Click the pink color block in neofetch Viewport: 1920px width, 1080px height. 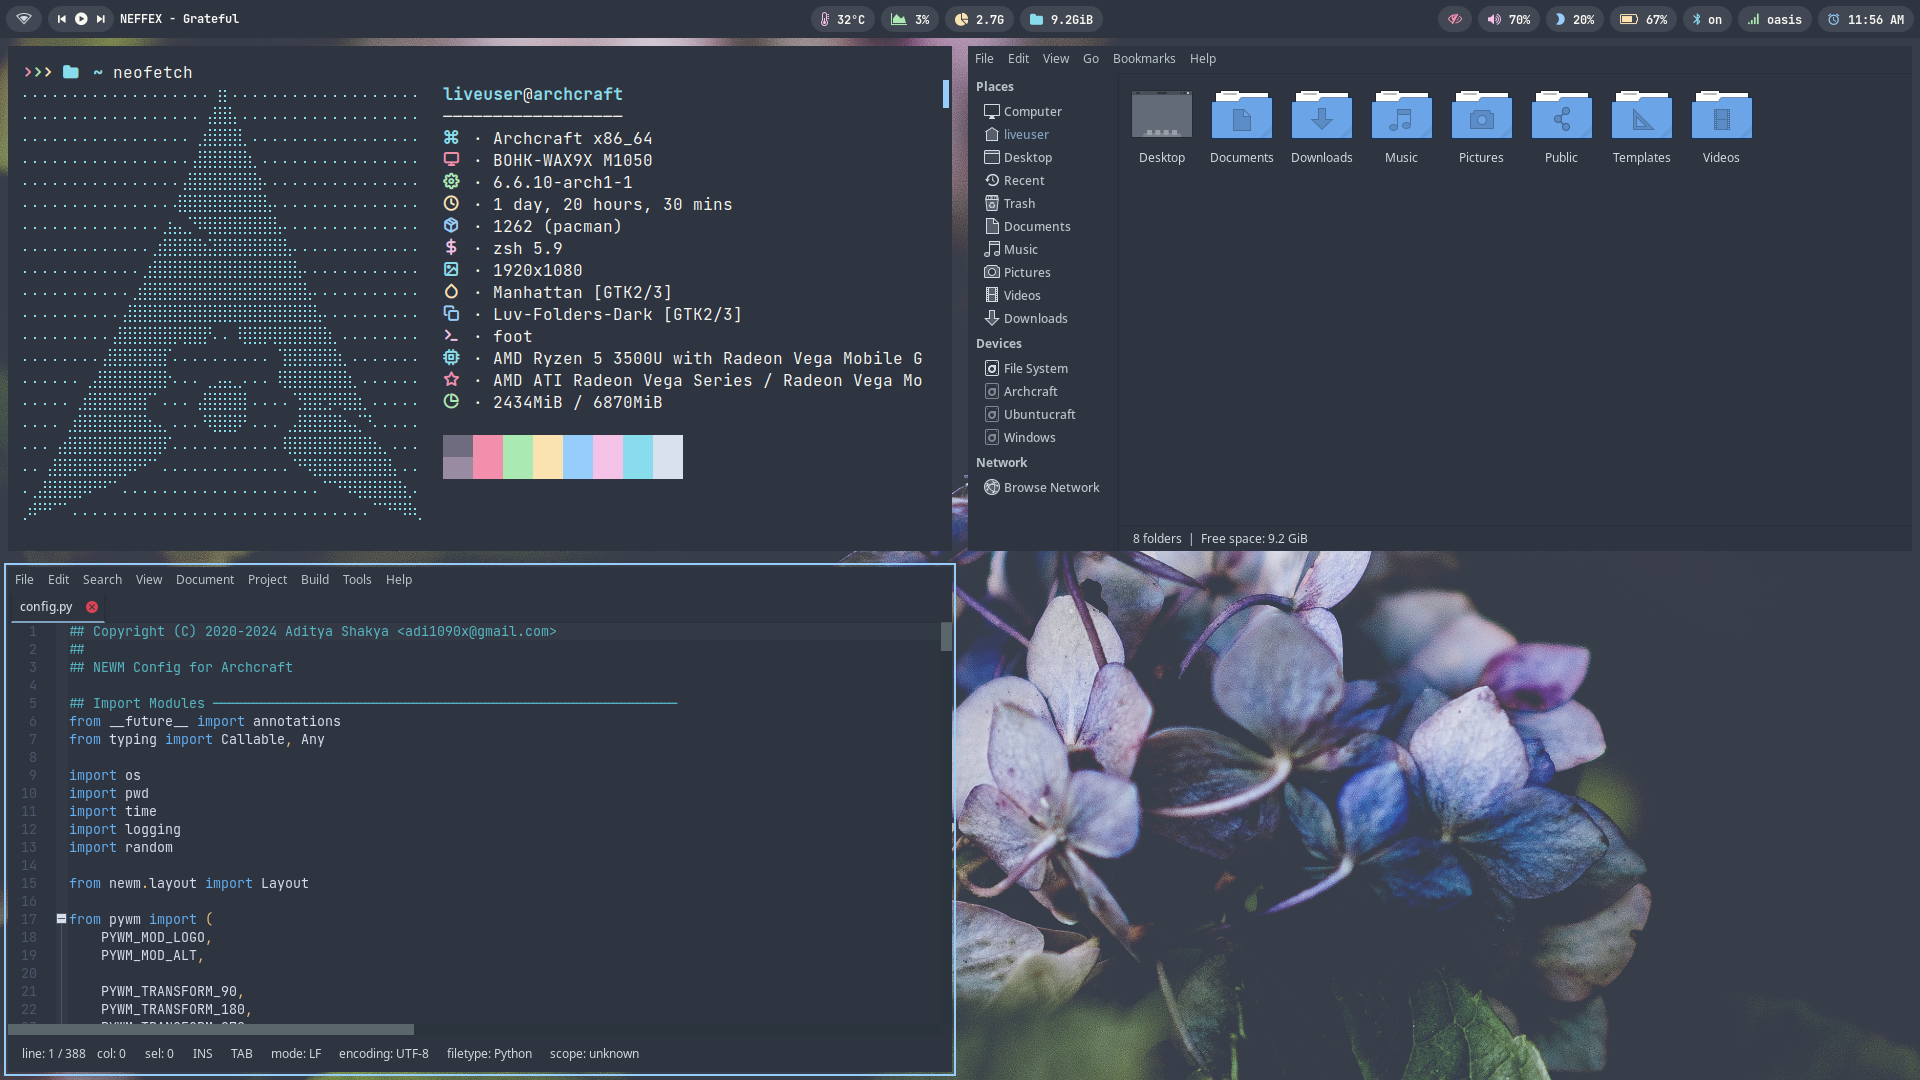pos(488,457)
